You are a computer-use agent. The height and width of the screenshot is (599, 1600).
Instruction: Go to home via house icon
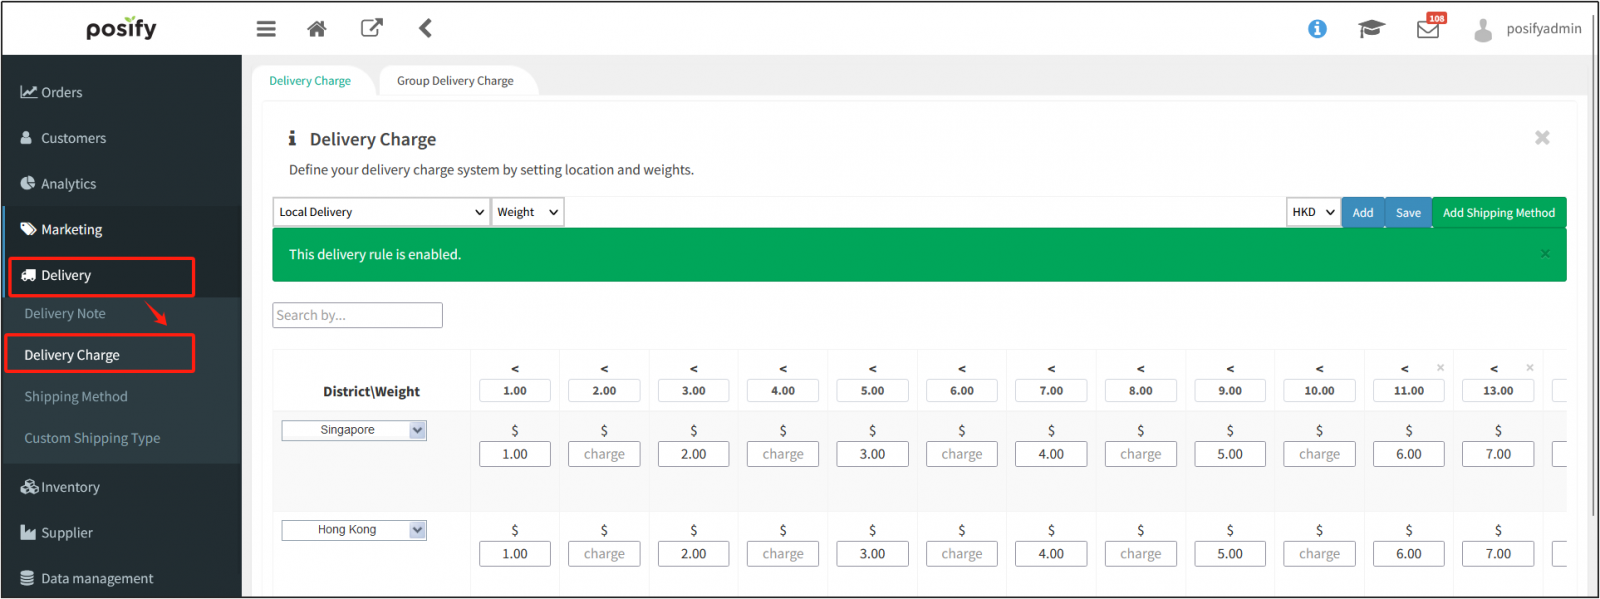(317, 29)
